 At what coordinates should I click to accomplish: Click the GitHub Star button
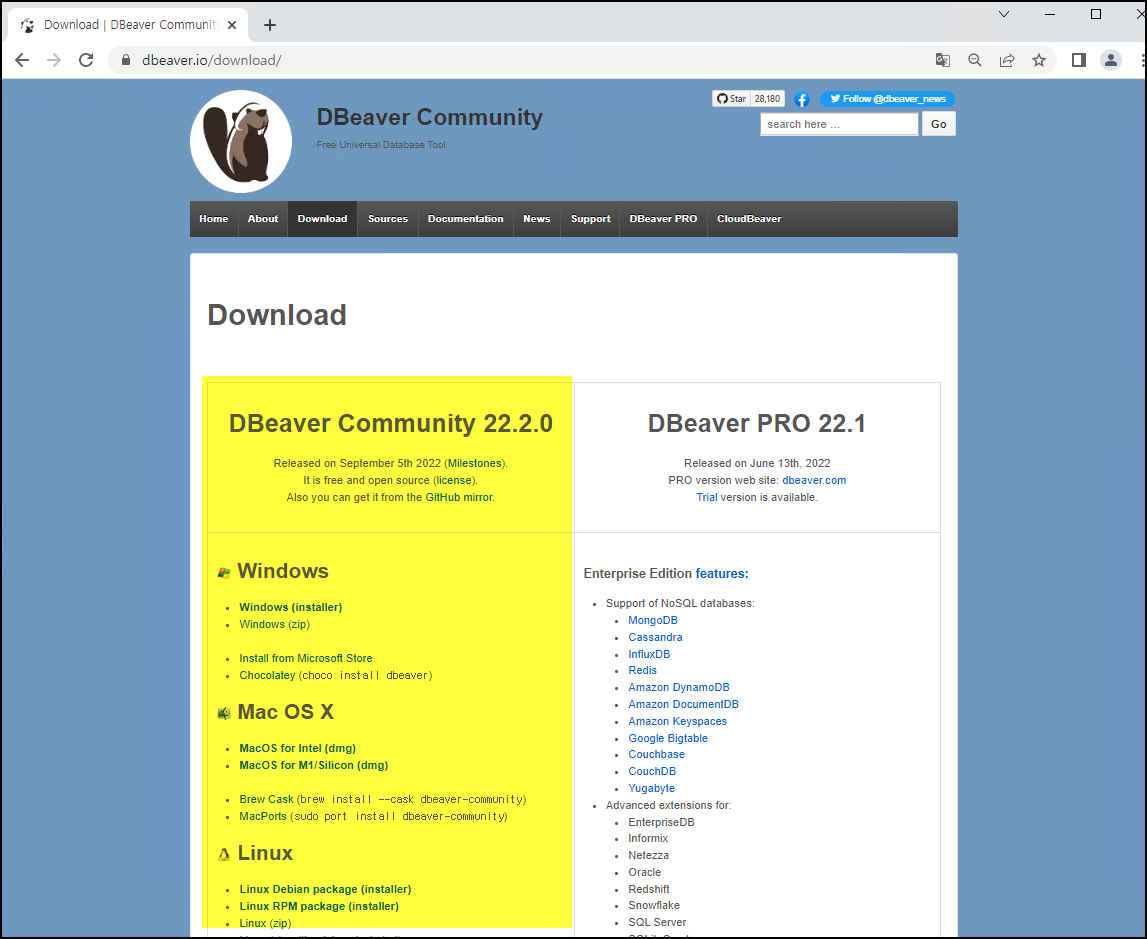tap(731, 99)
